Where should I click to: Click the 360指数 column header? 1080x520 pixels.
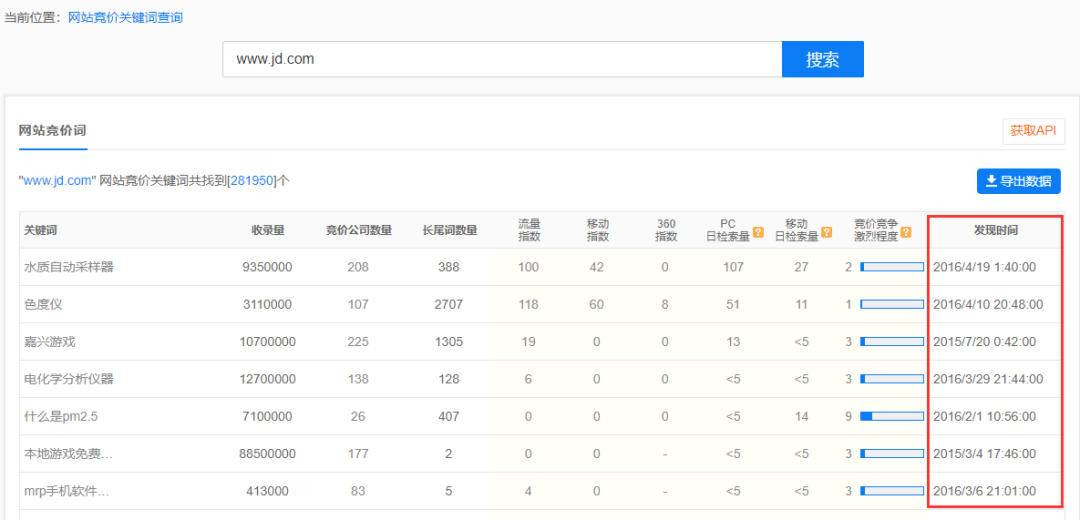coord(665,230)
